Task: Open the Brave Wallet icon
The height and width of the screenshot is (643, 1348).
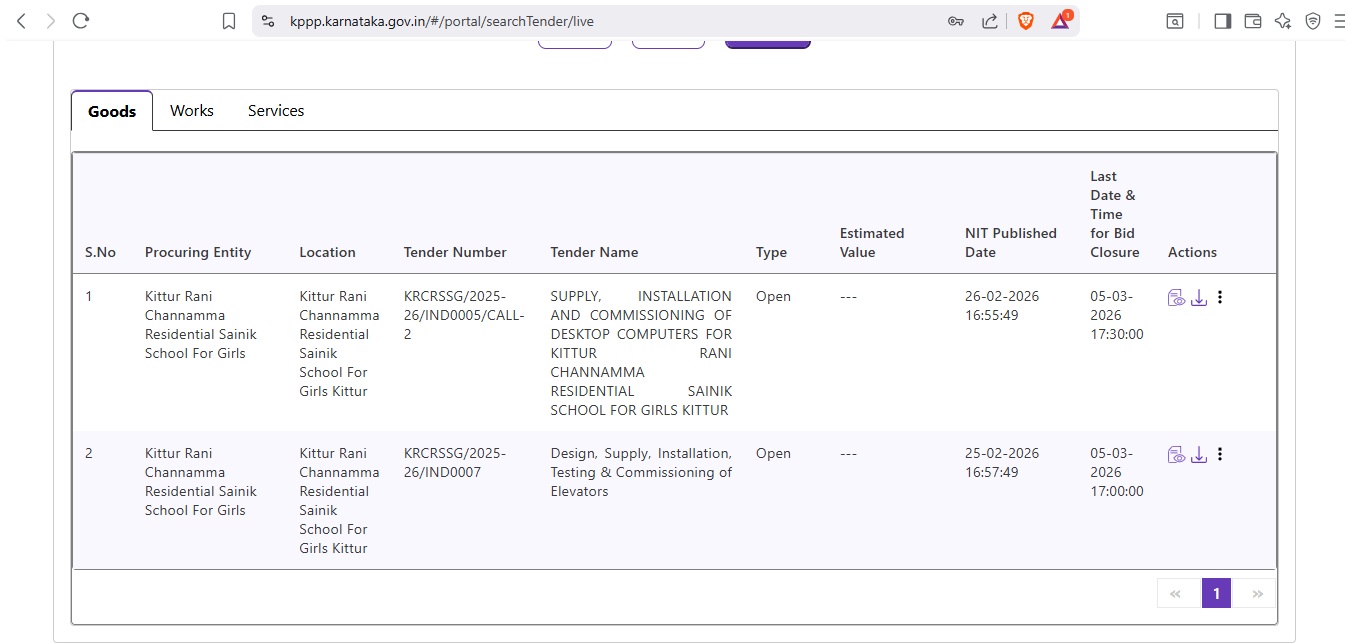Action: click(1252, 21)
